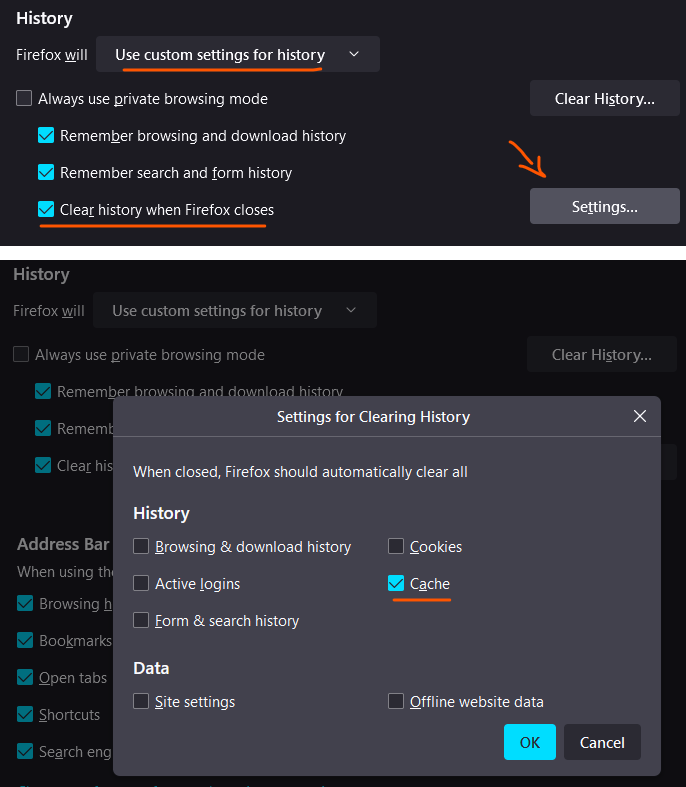Tick 'Offline website data' checkbox
The width and height of the screenshot is (686, 787).
[396, 701]
